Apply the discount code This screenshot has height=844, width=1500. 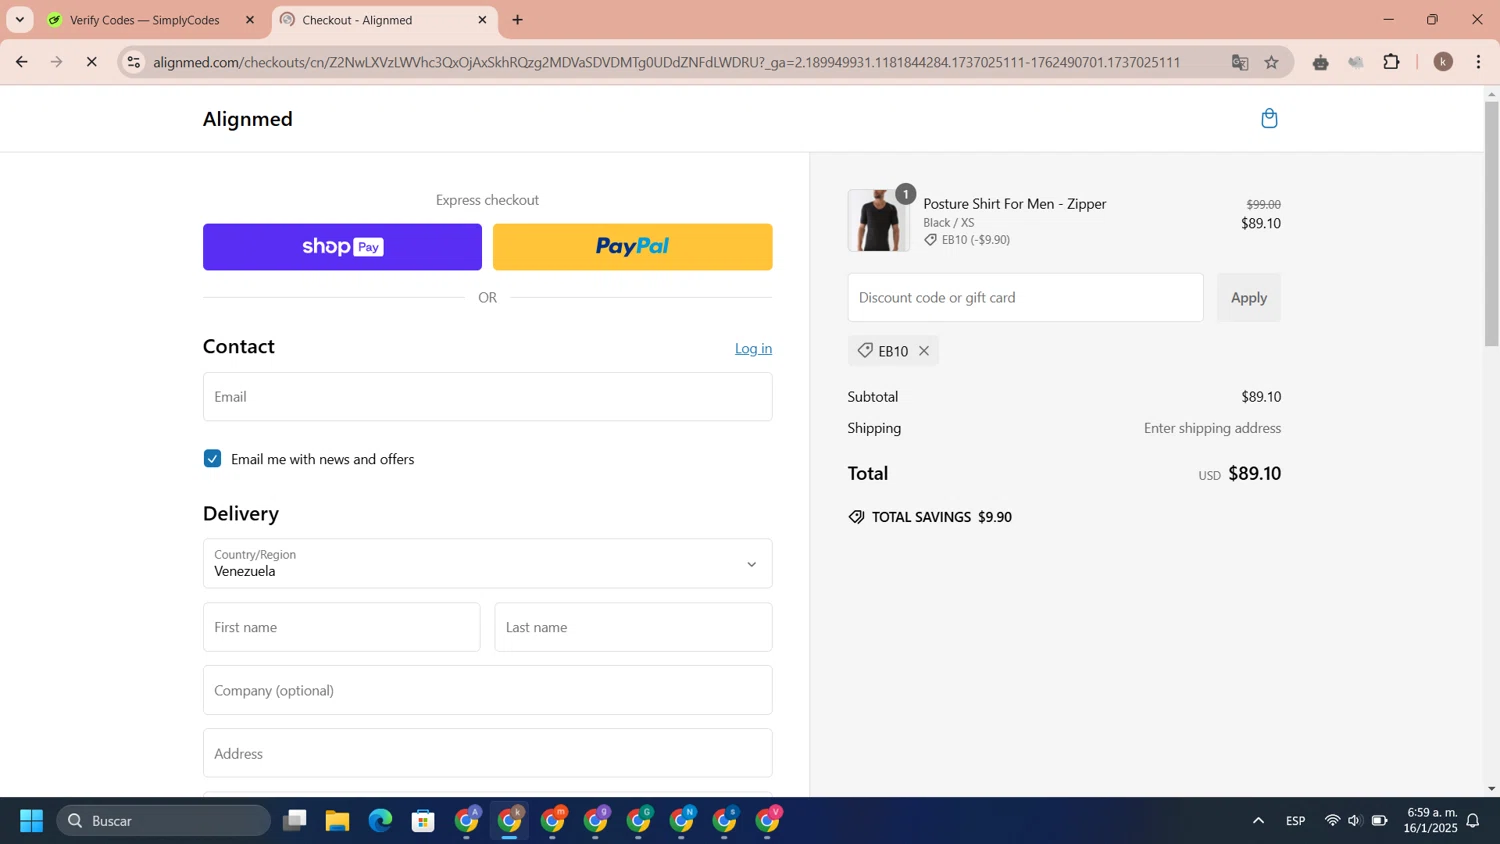(x=1248, y=298)
